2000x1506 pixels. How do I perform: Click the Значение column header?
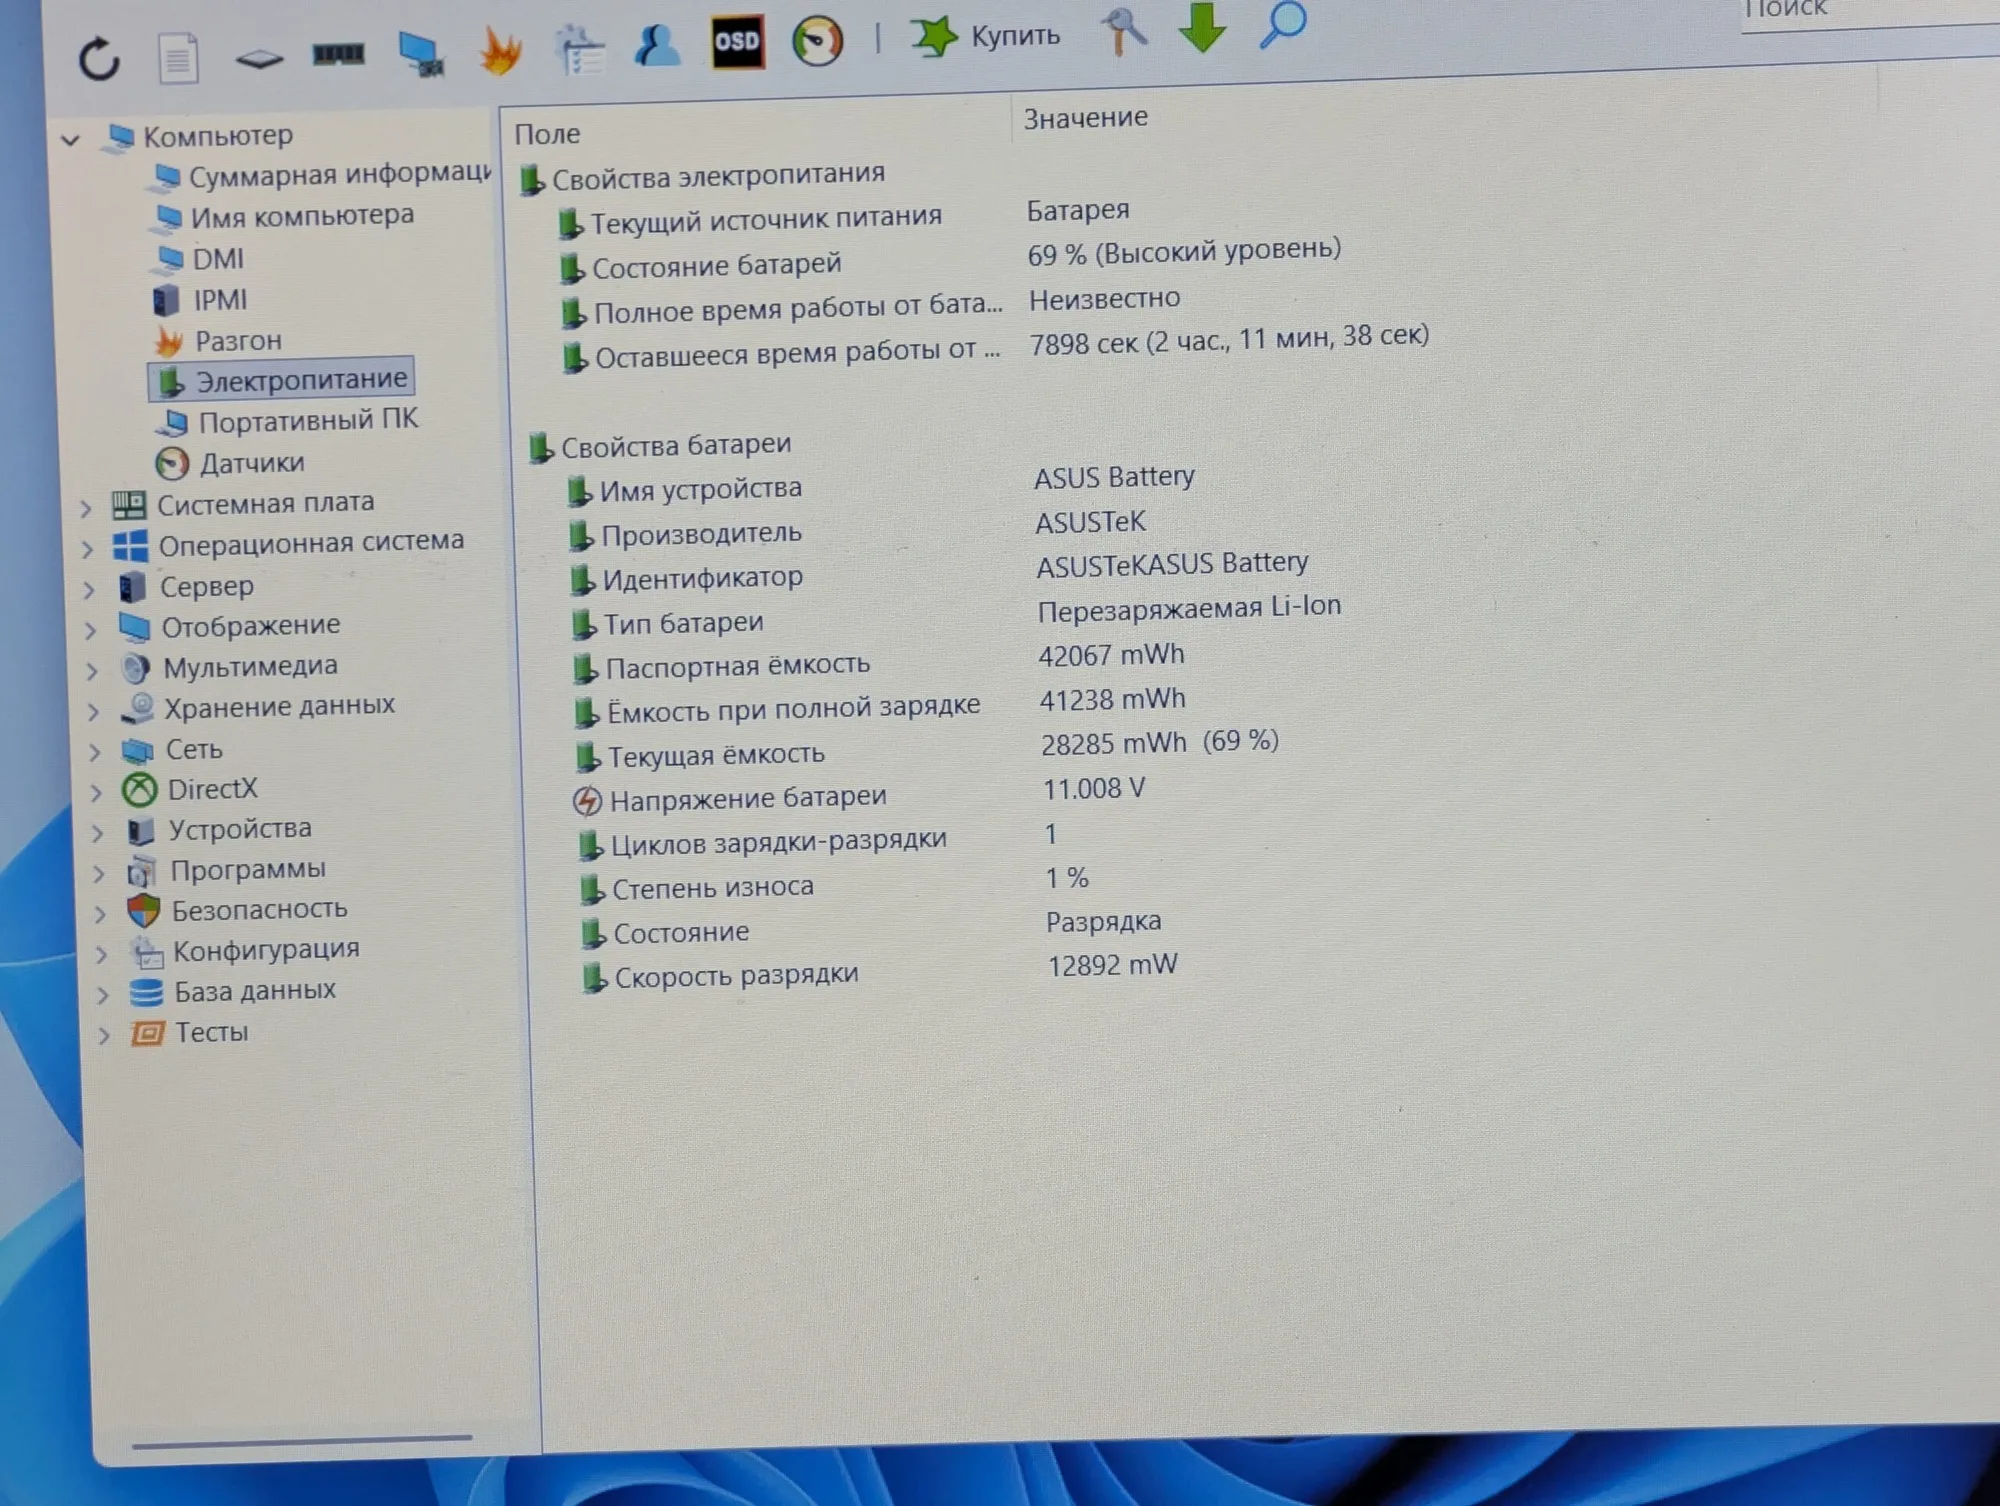tap(1086, 118)
